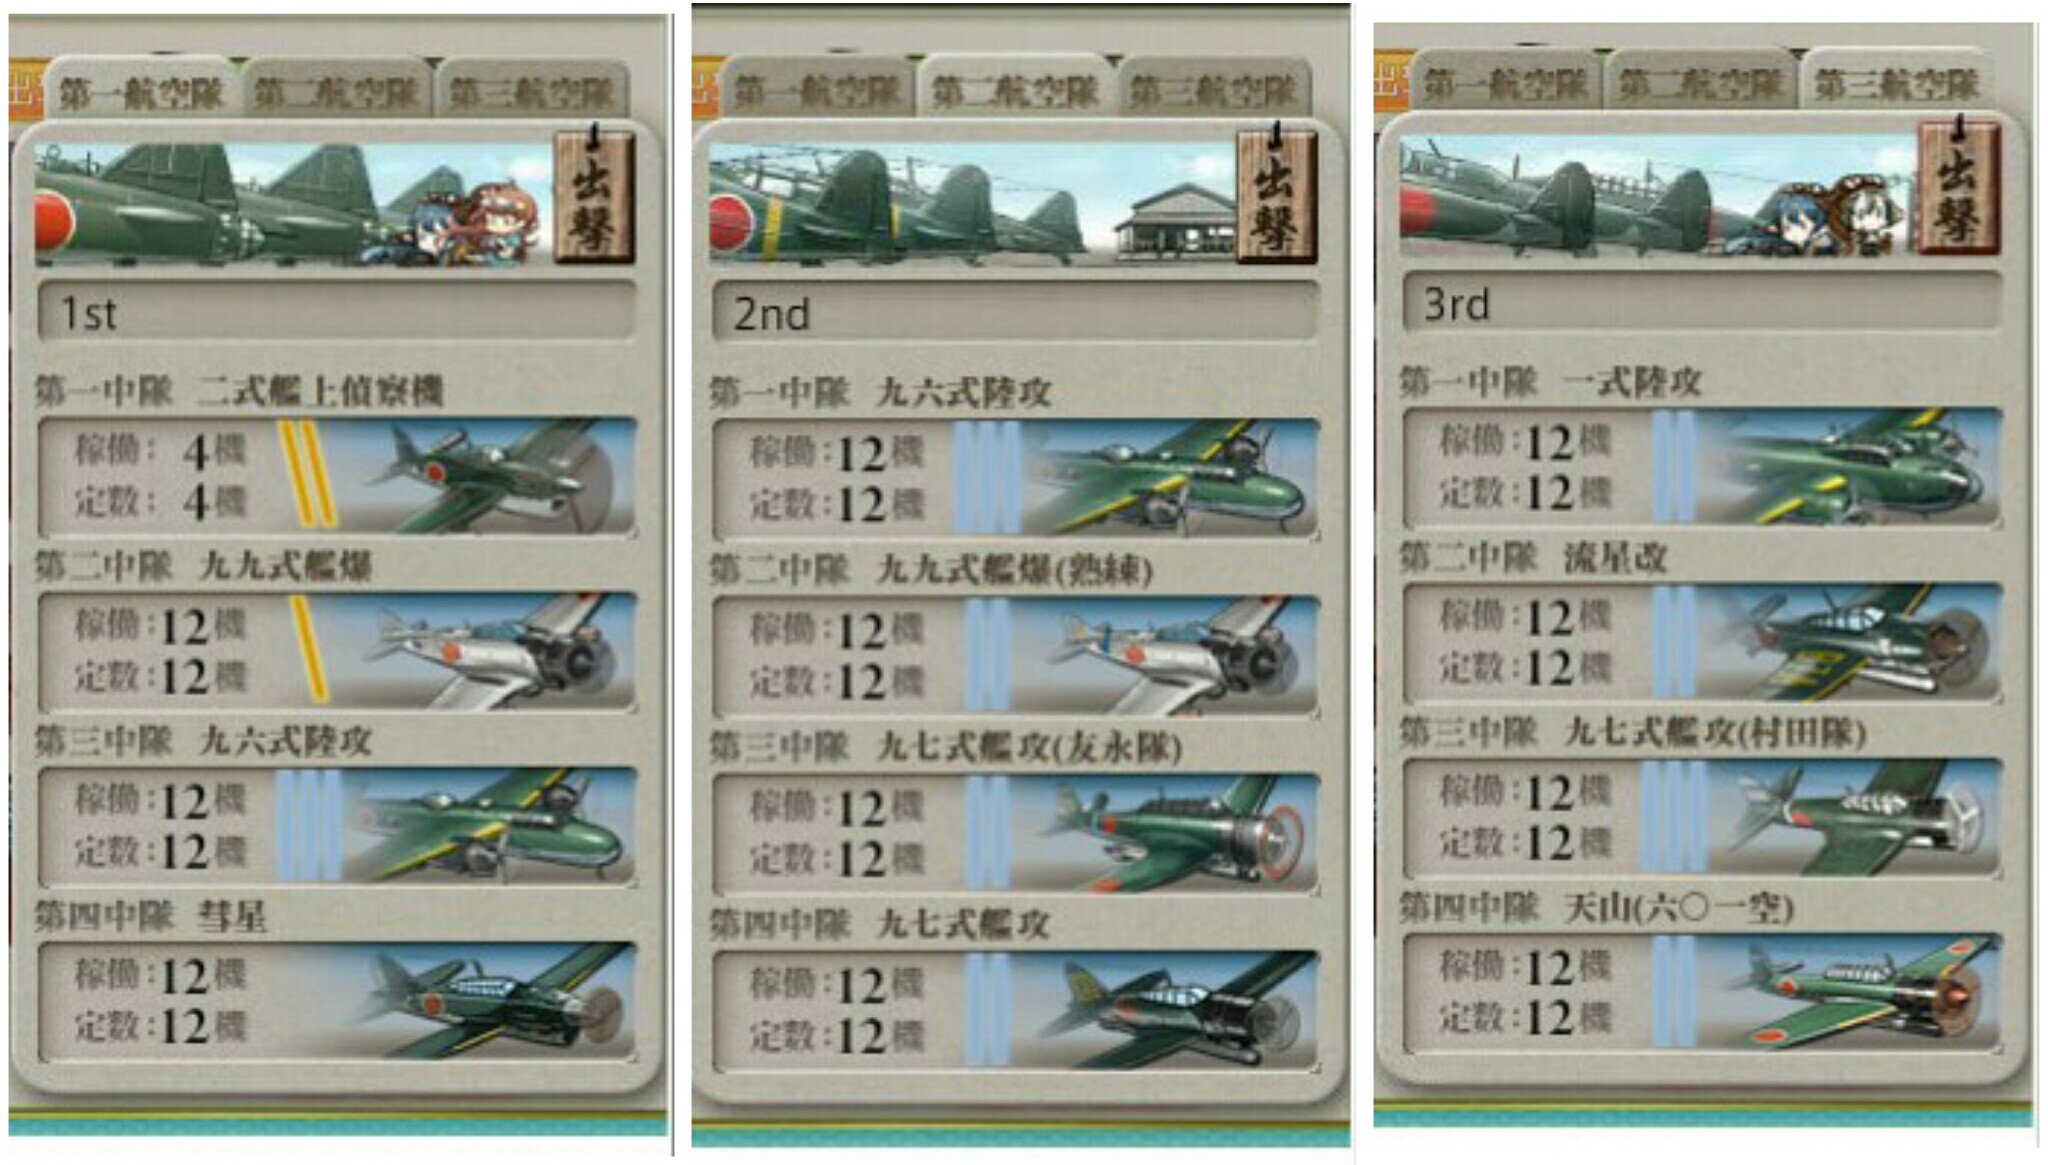Choose the 九七式艦攻(友永隊) plane slot
2048x1165 pixels.
pyautogui.click(x=1016, y=833)
